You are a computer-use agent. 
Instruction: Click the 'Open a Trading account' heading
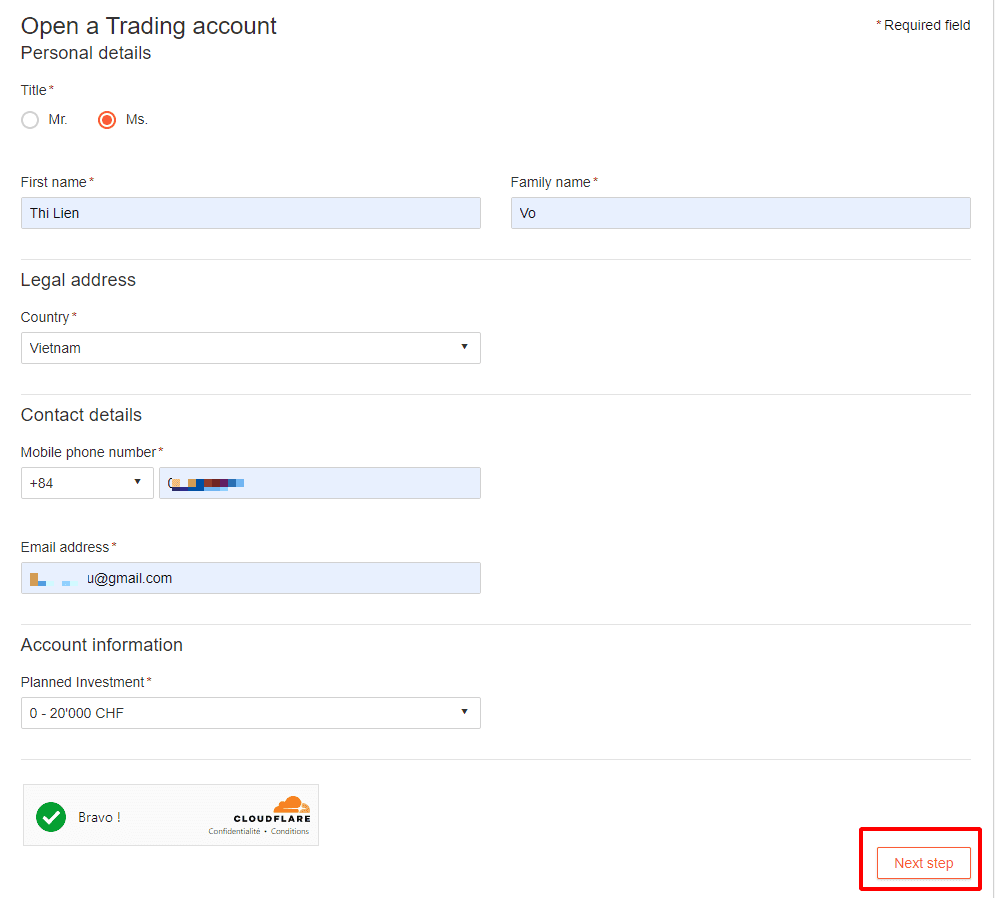148,26
